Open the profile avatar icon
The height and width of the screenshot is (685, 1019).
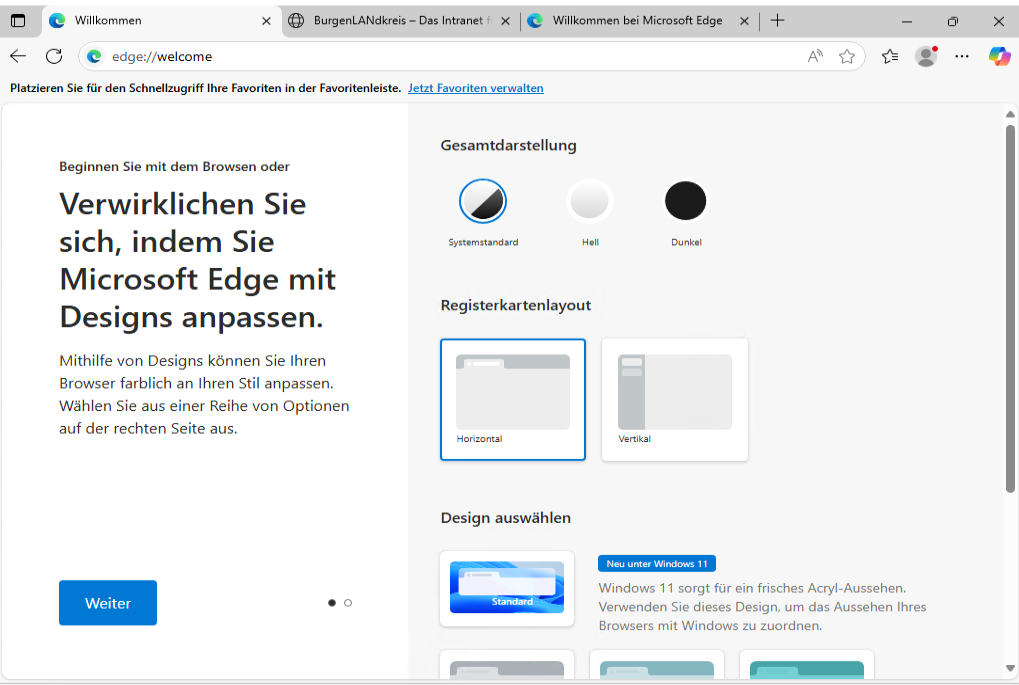(x=926, y=57)
